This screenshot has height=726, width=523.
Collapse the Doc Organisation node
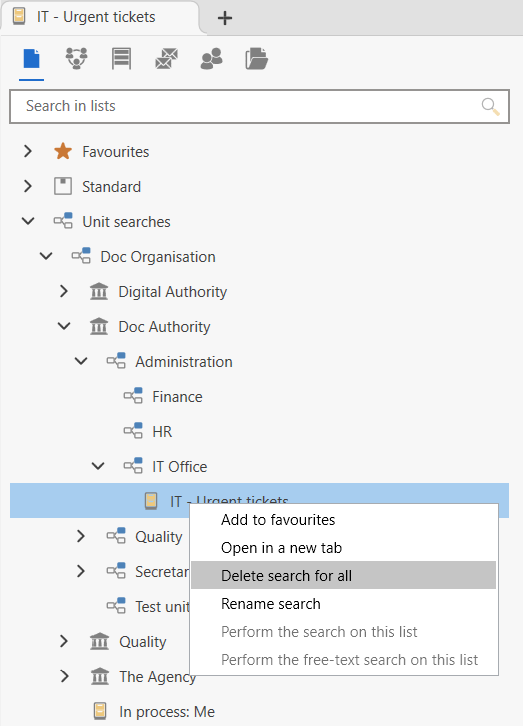(46, 256)
